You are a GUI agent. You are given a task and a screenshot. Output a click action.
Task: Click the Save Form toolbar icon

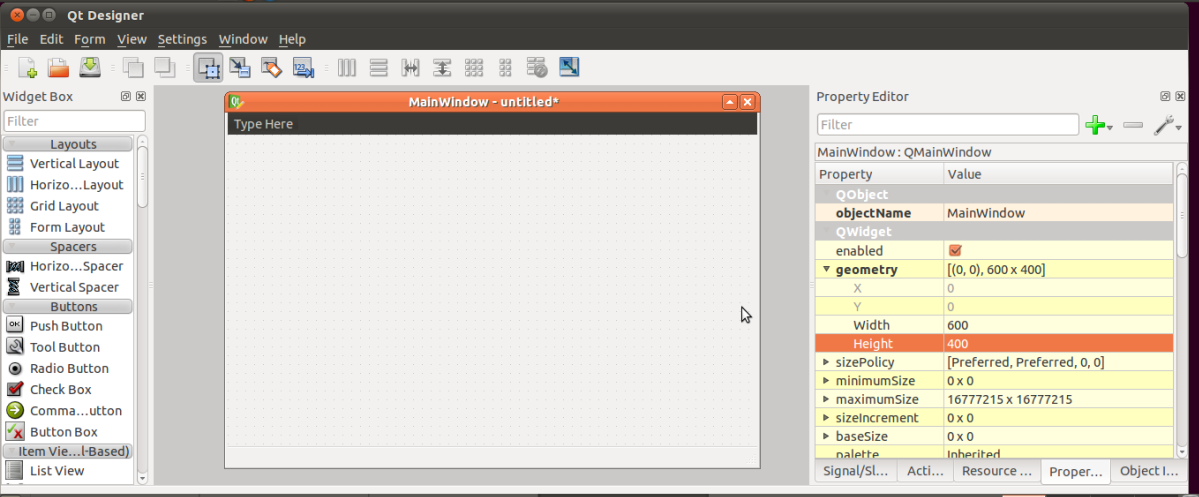point(90,67)
